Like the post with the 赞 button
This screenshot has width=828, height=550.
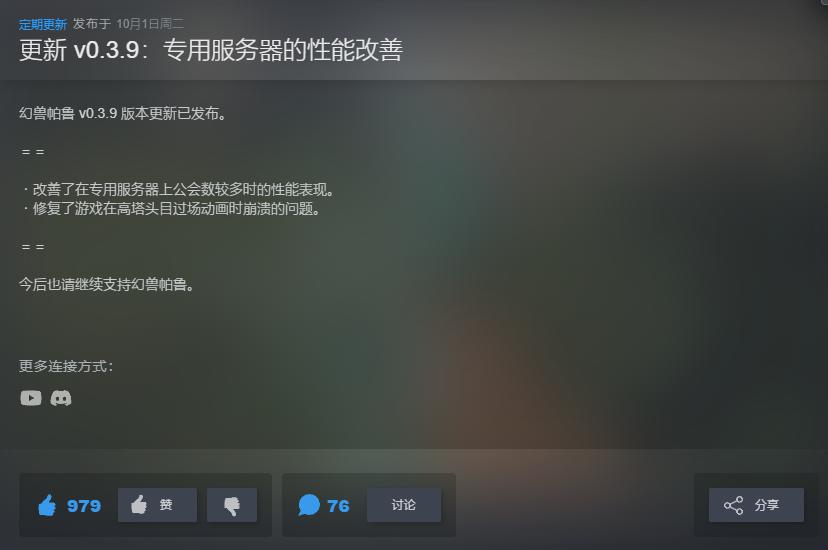pos(157,505)
